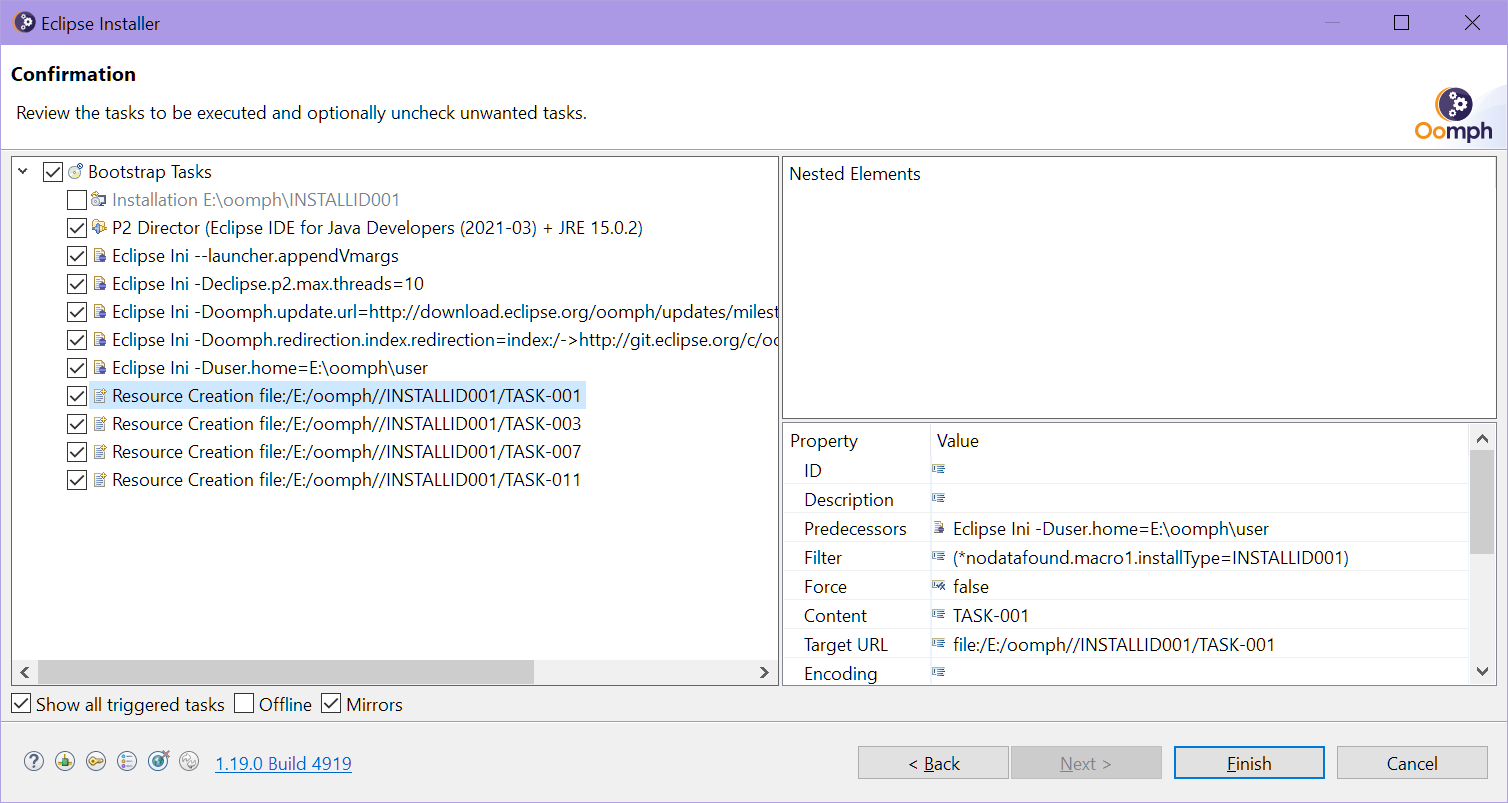Uncheck the P2 Director task checkbox
Viewport: 1508px width, 803px height.
[77, 228]
